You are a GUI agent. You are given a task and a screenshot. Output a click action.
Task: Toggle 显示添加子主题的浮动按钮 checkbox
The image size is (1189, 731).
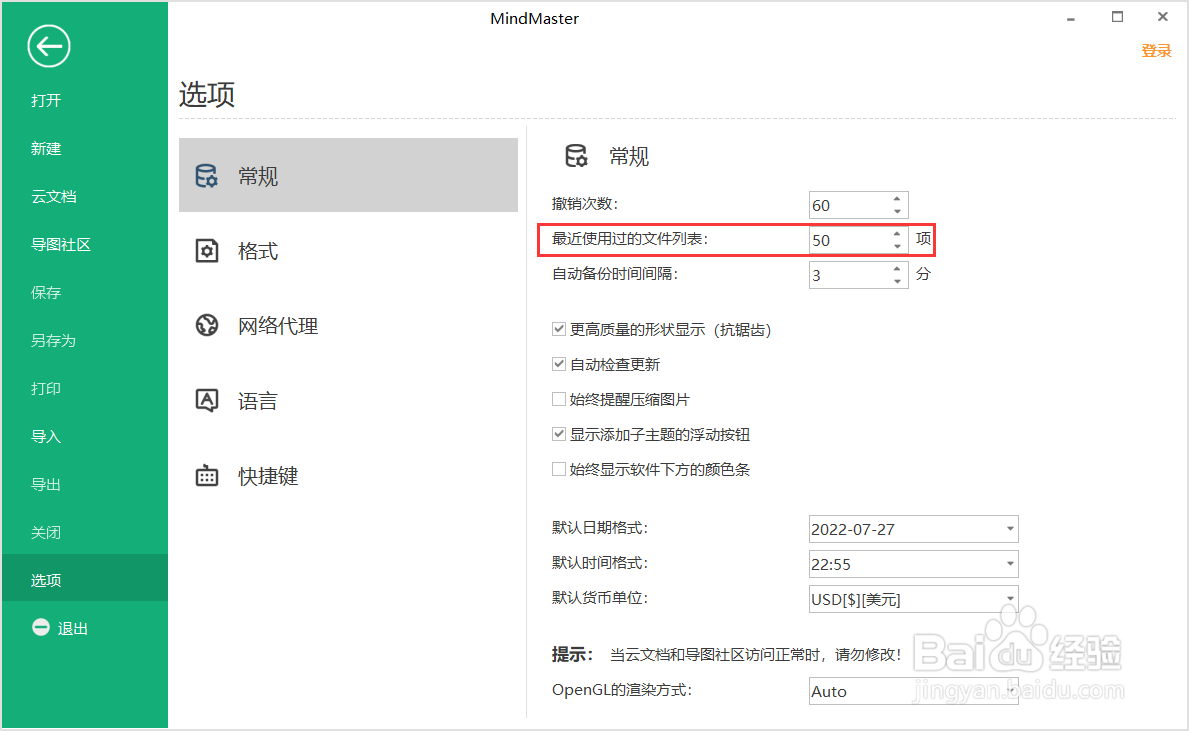coord(559,434)
